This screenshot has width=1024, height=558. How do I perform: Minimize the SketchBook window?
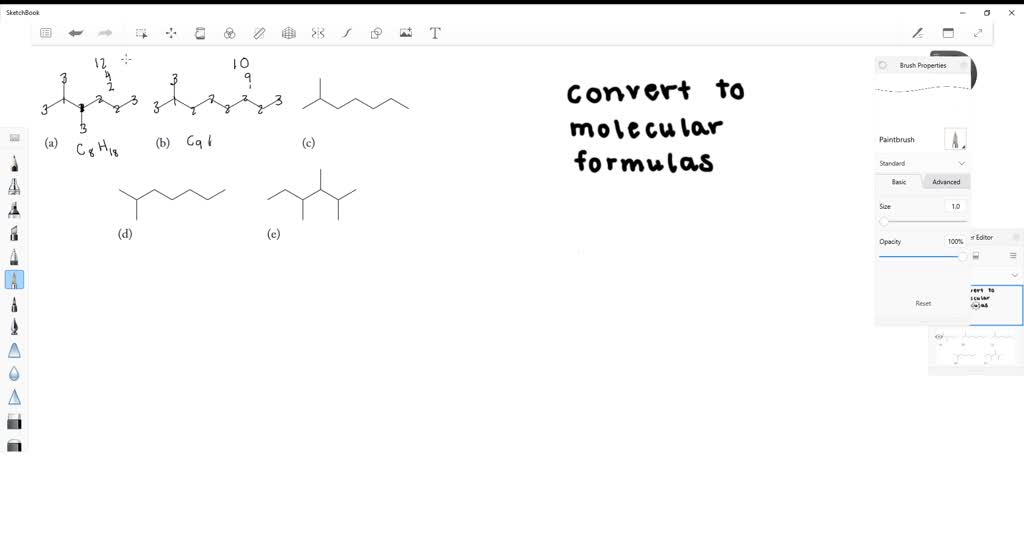(x=963, y=12)
